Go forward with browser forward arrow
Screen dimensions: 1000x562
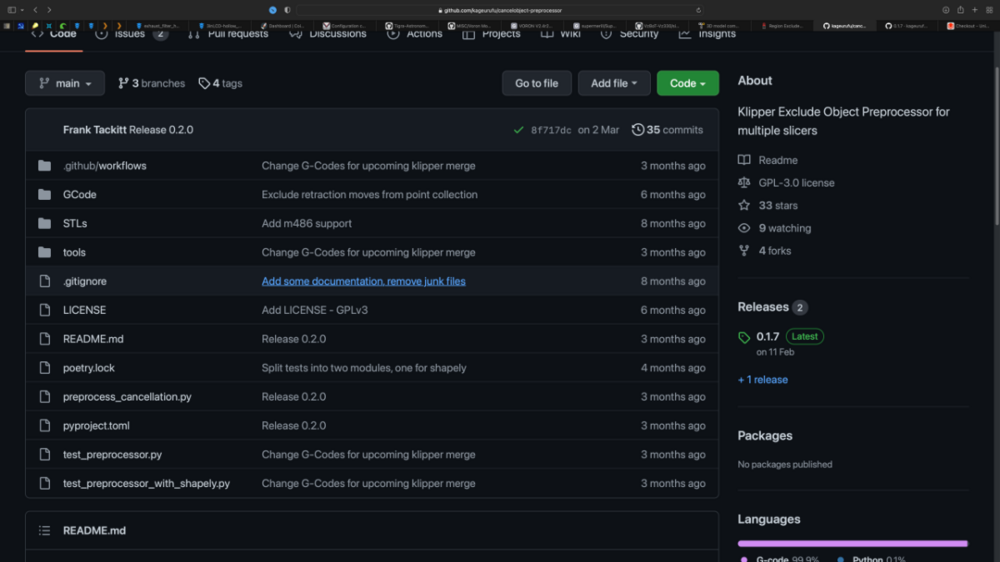pos(49,10)
